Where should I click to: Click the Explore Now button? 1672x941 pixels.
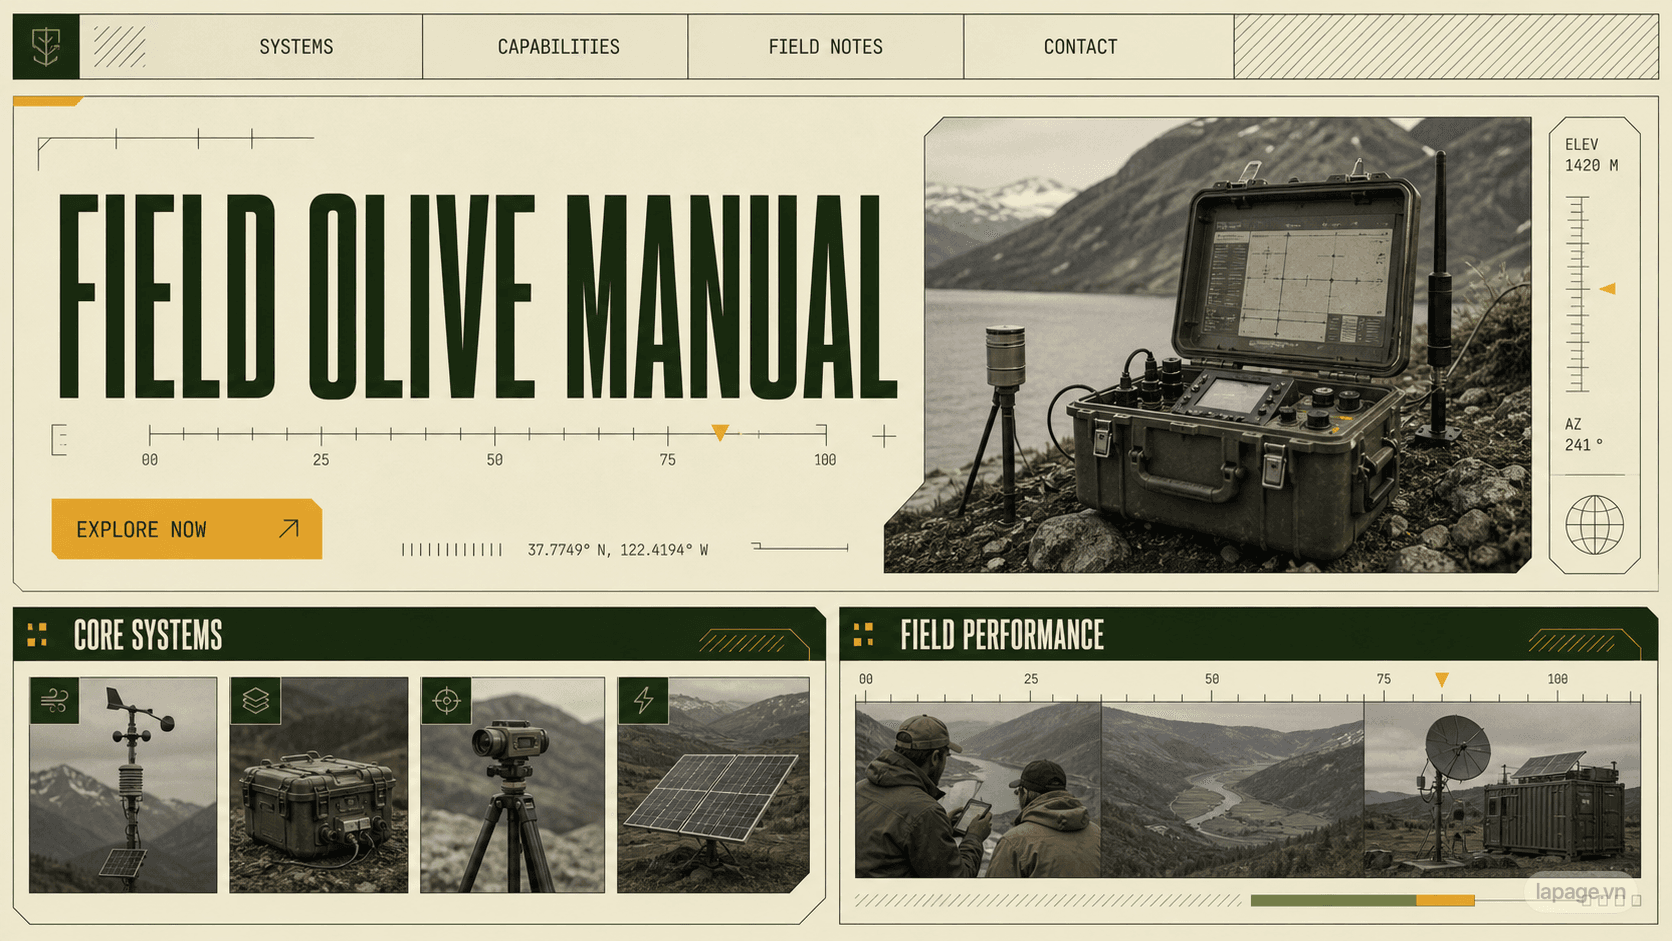(x=187, y=529)
